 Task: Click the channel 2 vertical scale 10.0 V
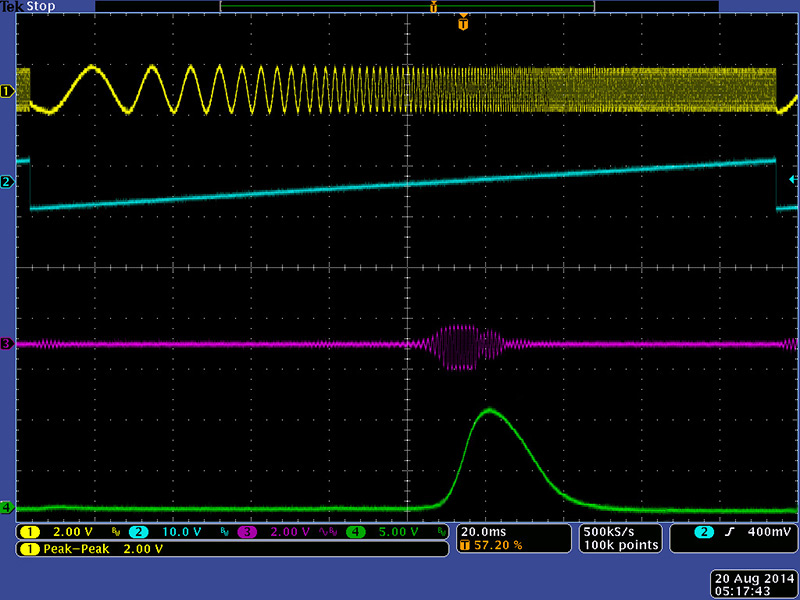pos(182,532)
